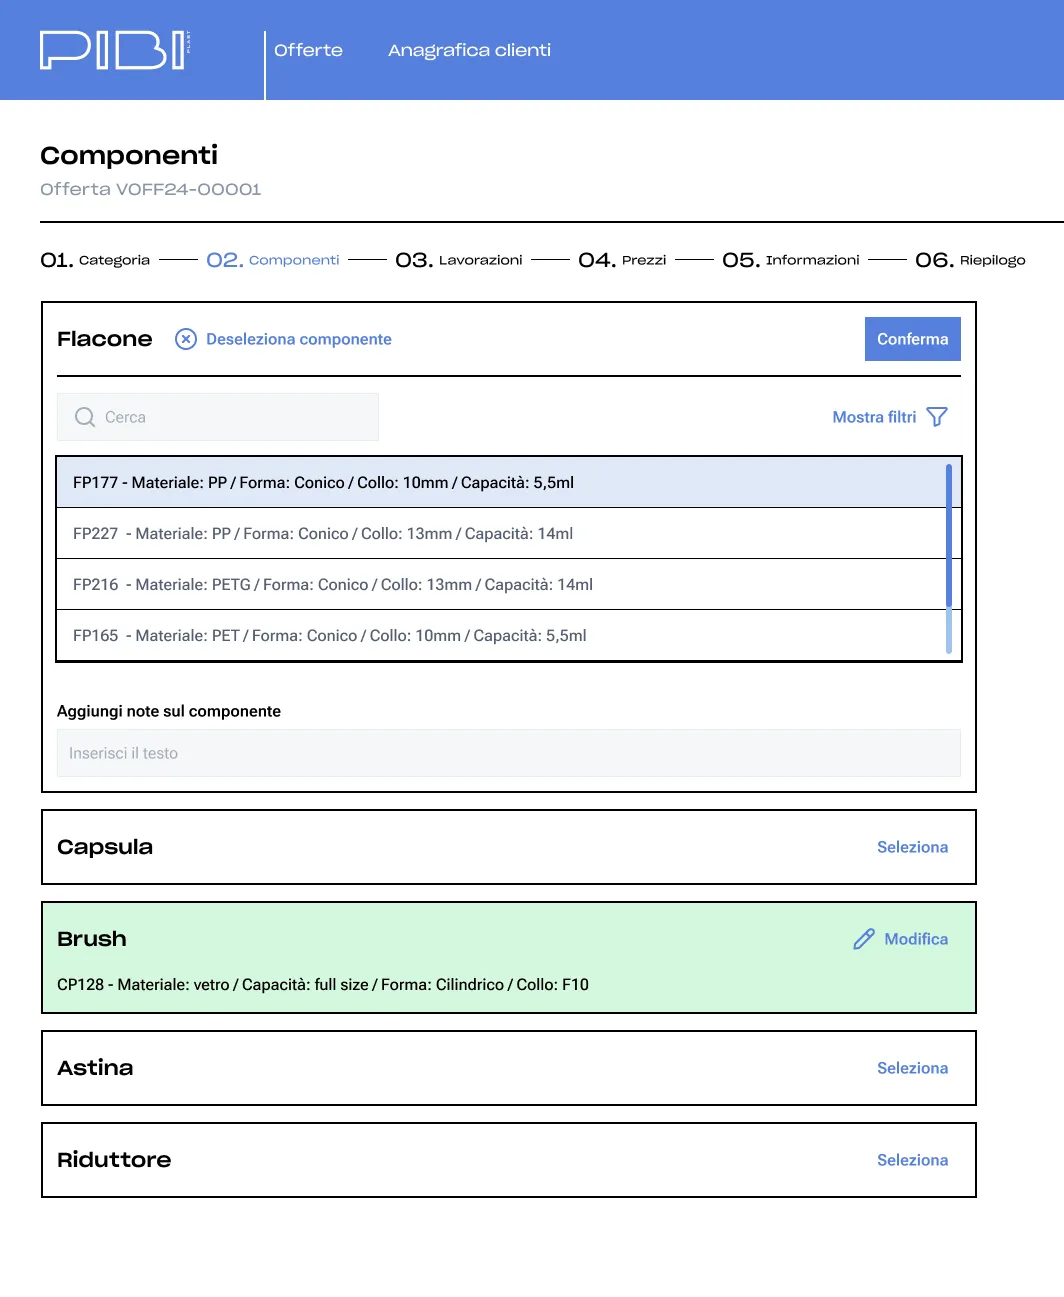
Task: Show filters with Mostra filtri
Action: pyautogui.click(x=874, y=417)
